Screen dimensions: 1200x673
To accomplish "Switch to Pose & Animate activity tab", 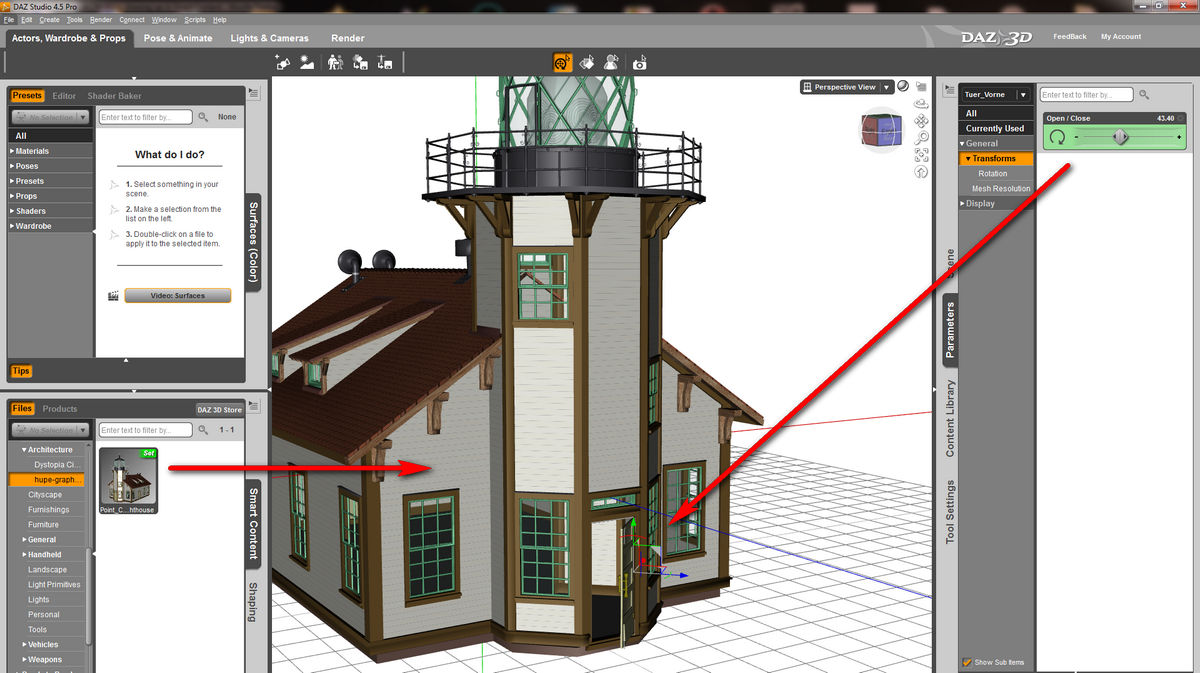I will tap(178, 38).
